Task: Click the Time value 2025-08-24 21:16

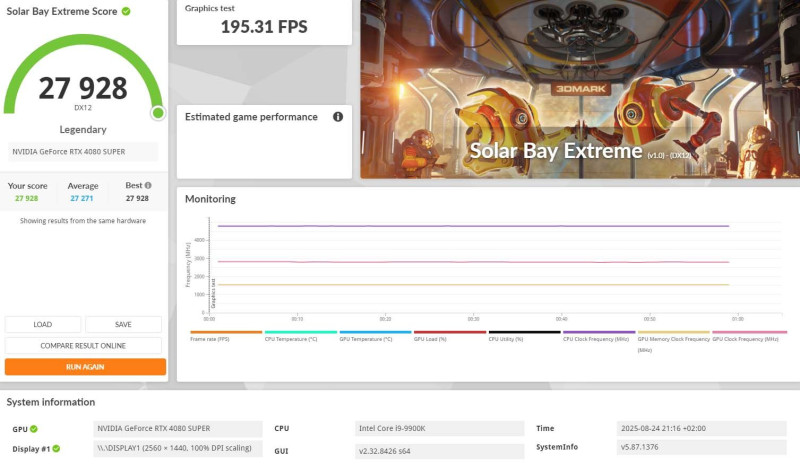Action: (702, 428)
